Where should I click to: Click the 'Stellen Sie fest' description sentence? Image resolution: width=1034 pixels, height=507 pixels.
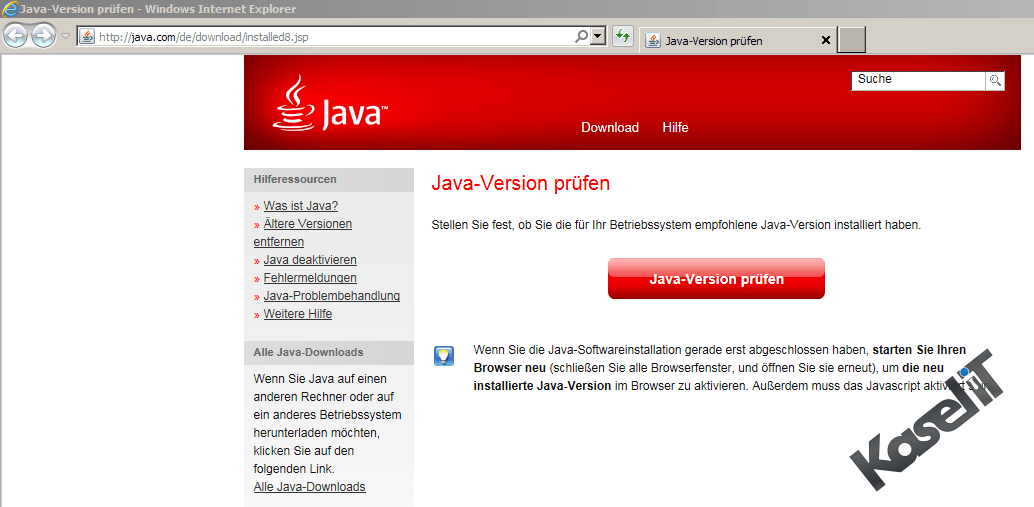pyautogui.click(x=676, y=225)
